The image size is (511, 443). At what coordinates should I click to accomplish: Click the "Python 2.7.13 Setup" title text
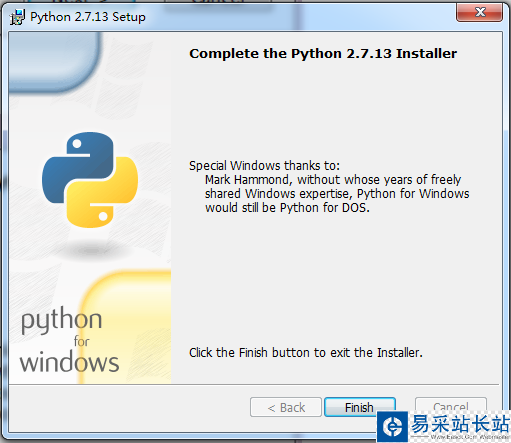point(88,17)
